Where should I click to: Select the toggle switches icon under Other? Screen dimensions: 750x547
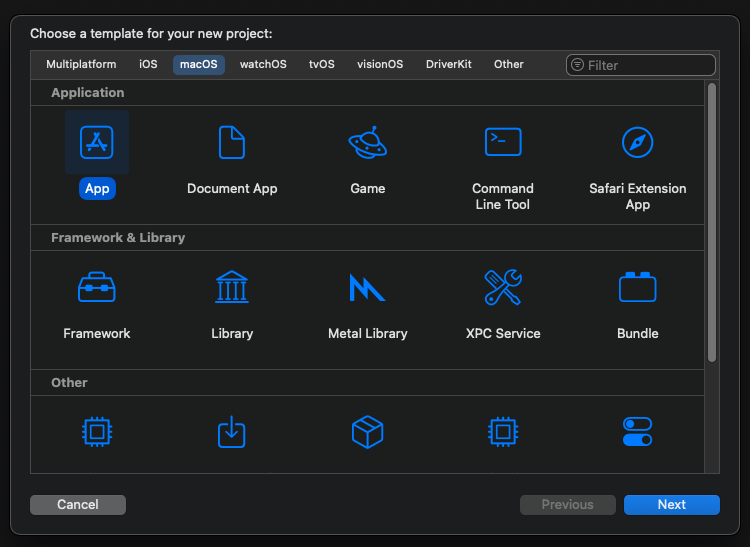(x=638, y=432)
